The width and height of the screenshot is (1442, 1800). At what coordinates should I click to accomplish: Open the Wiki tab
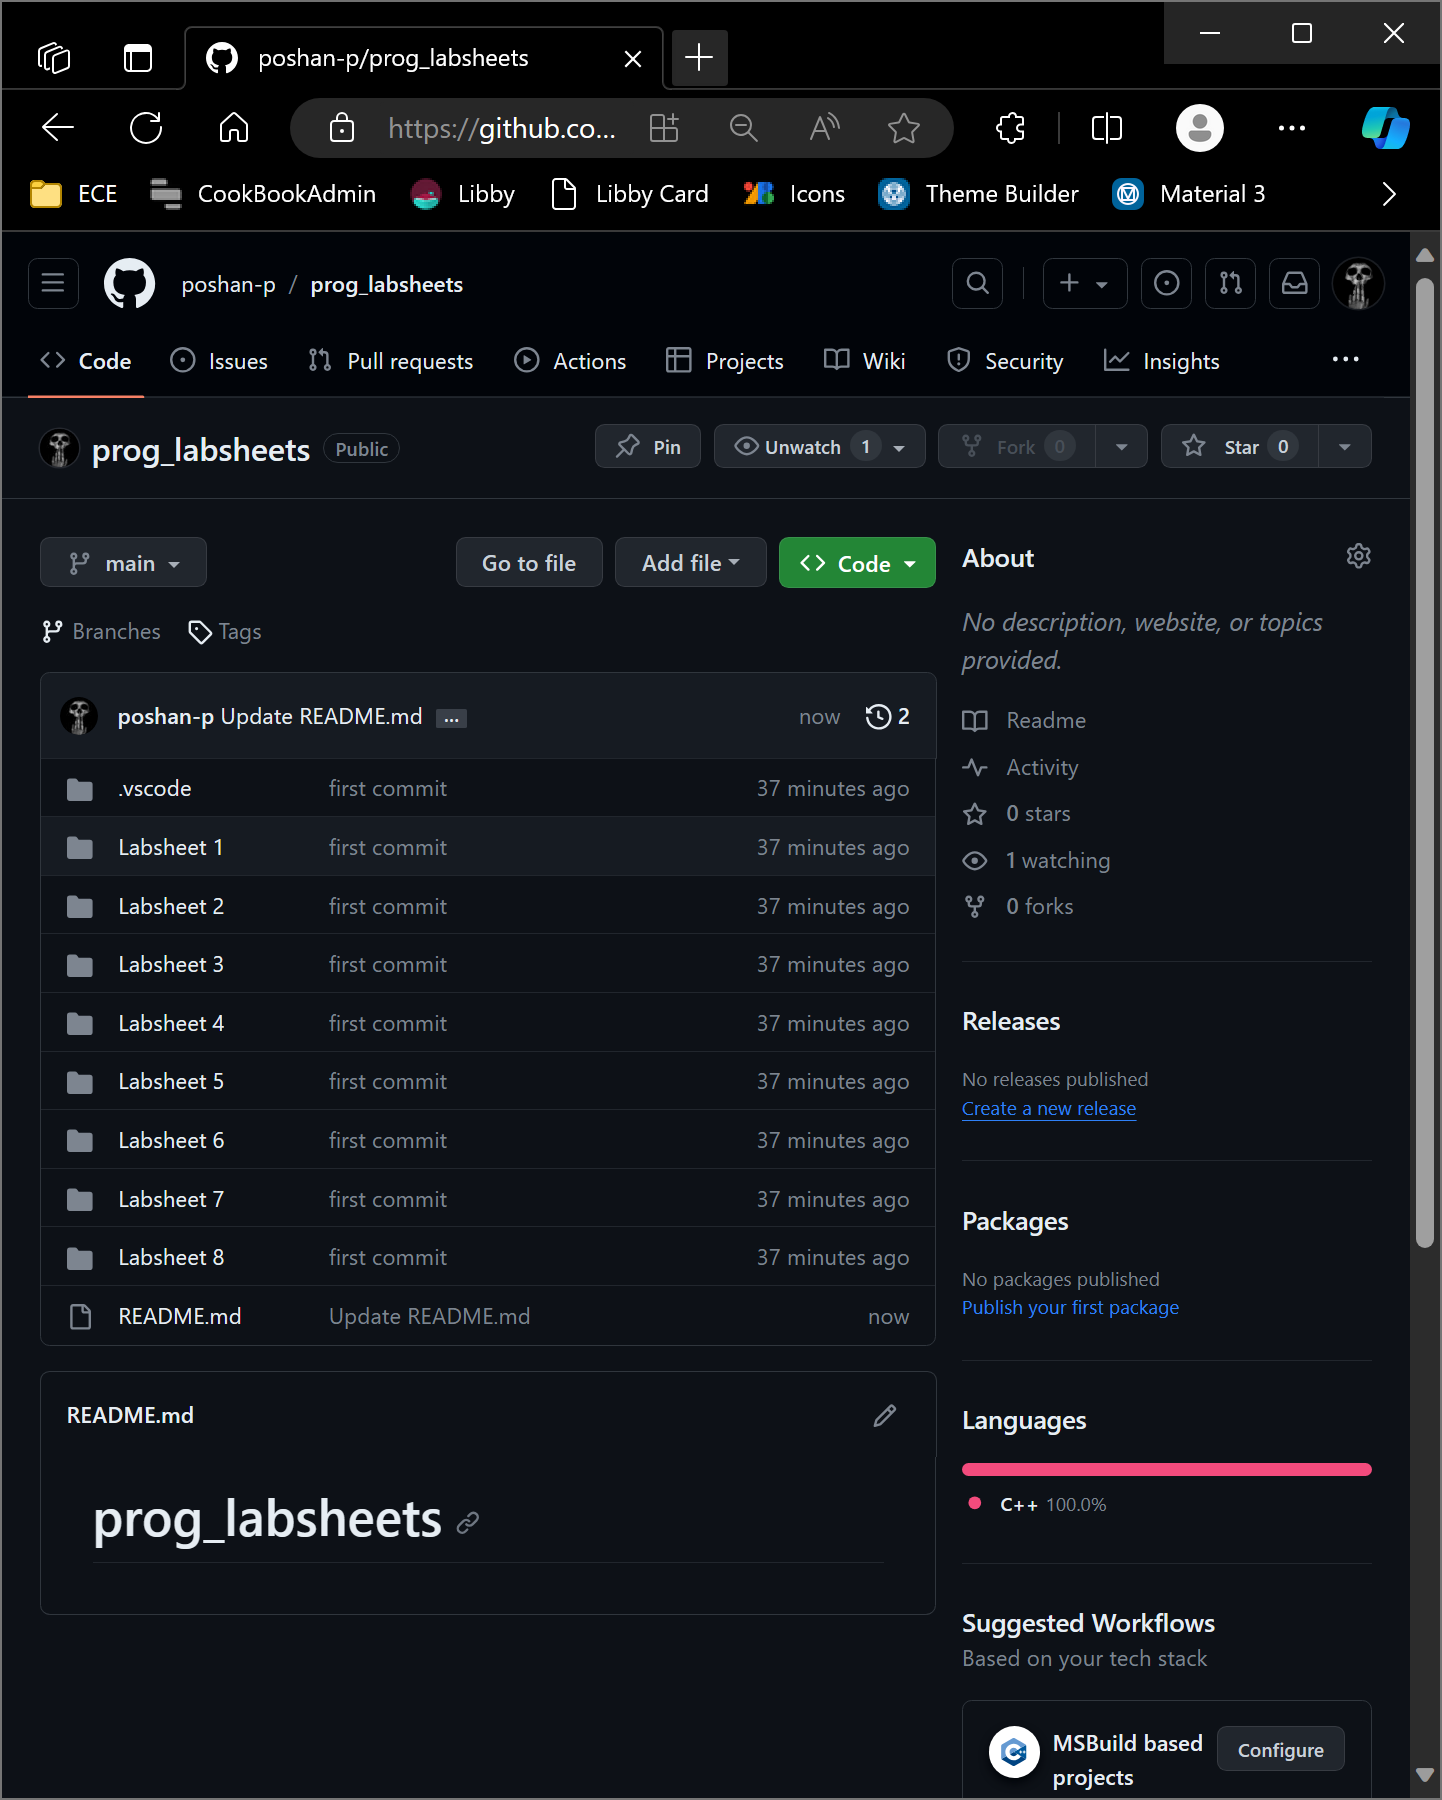point(865,361)
